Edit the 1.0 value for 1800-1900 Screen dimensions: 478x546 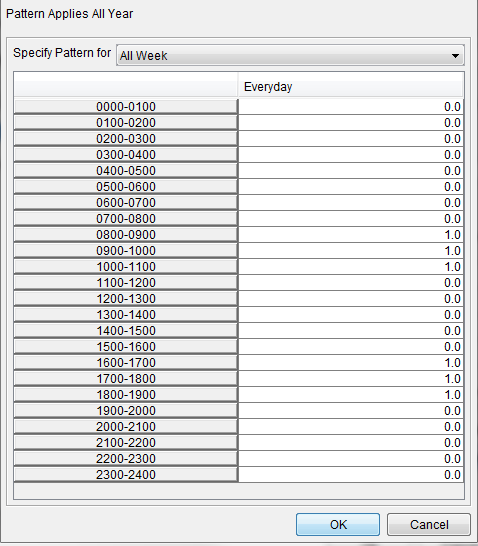(351, 395)
